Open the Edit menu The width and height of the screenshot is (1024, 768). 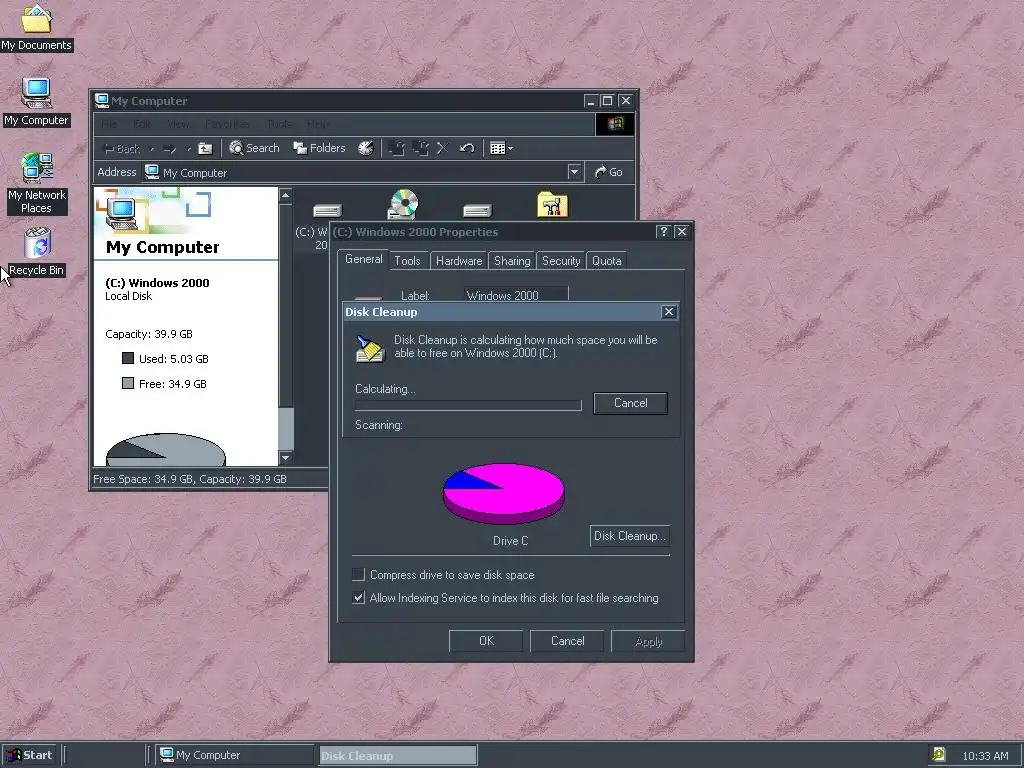pos(142,124)
